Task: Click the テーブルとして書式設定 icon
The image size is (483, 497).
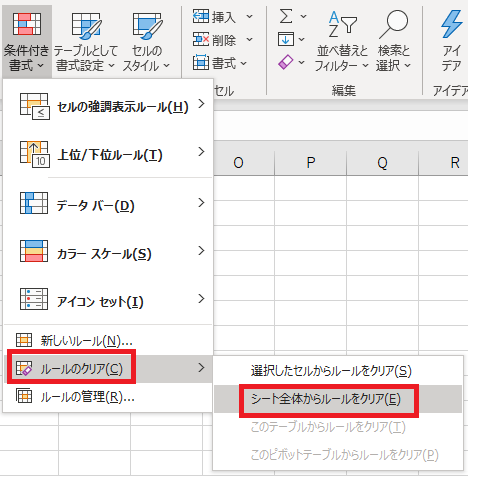Action: (x=86, y=25)
